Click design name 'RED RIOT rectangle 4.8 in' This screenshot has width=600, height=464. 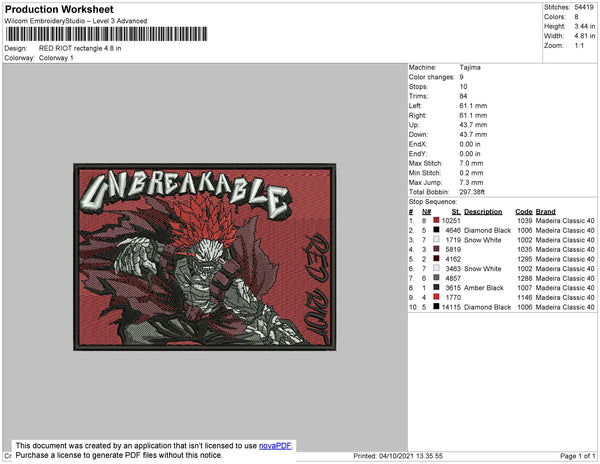pyautogui.click(x=80, y=48)
